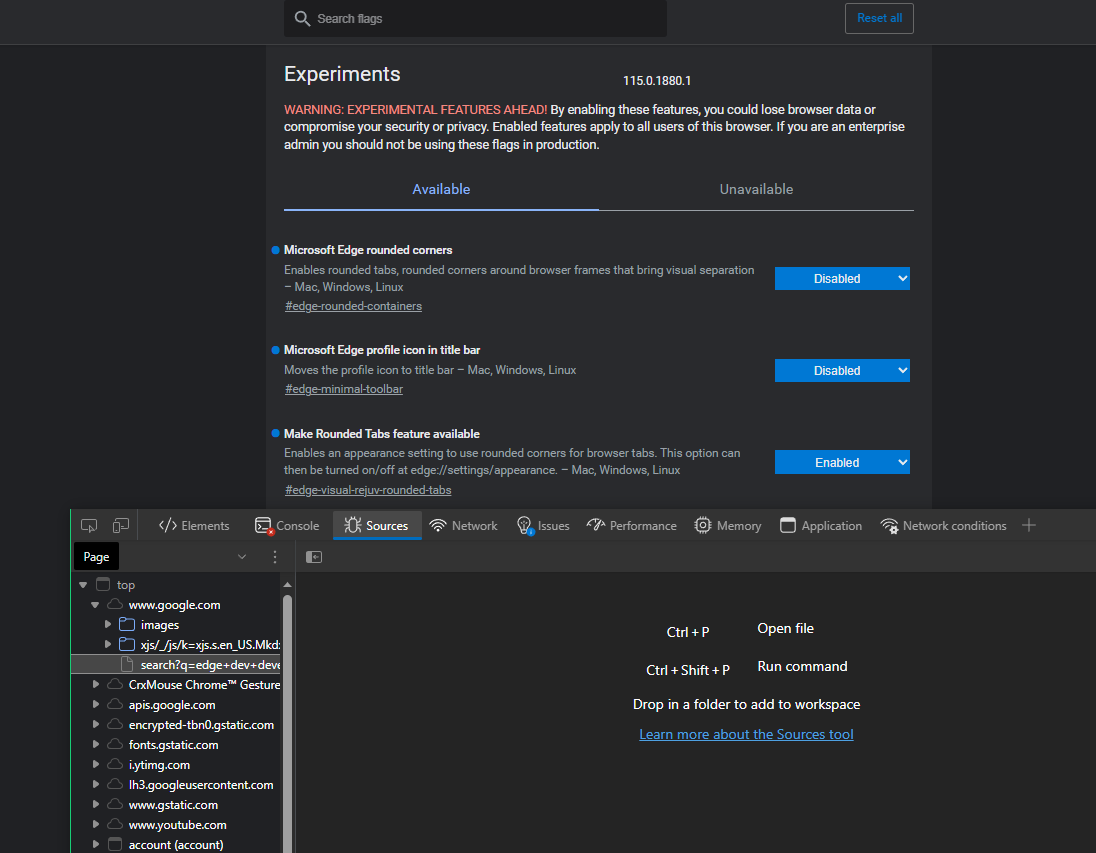The height and width of the screenshot is (853, 1096).
Task: Collapse the navigator sidebar with the arrow icon
Action: point(313,556)
